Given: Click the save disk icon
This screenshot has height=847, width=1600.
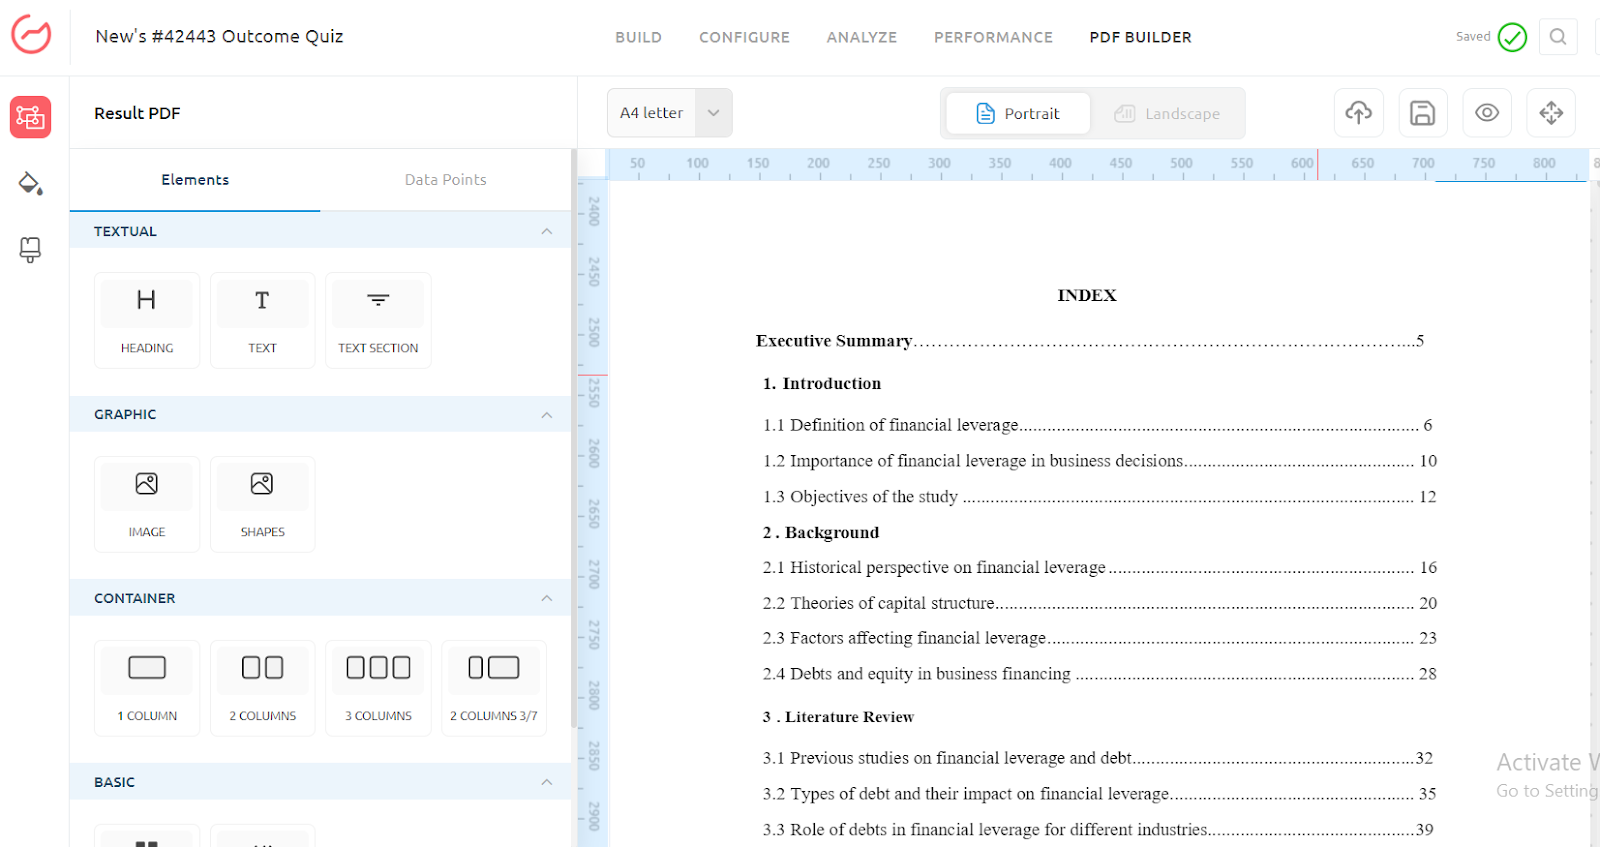Looking at the screenshot, I should click(1422, 113).
